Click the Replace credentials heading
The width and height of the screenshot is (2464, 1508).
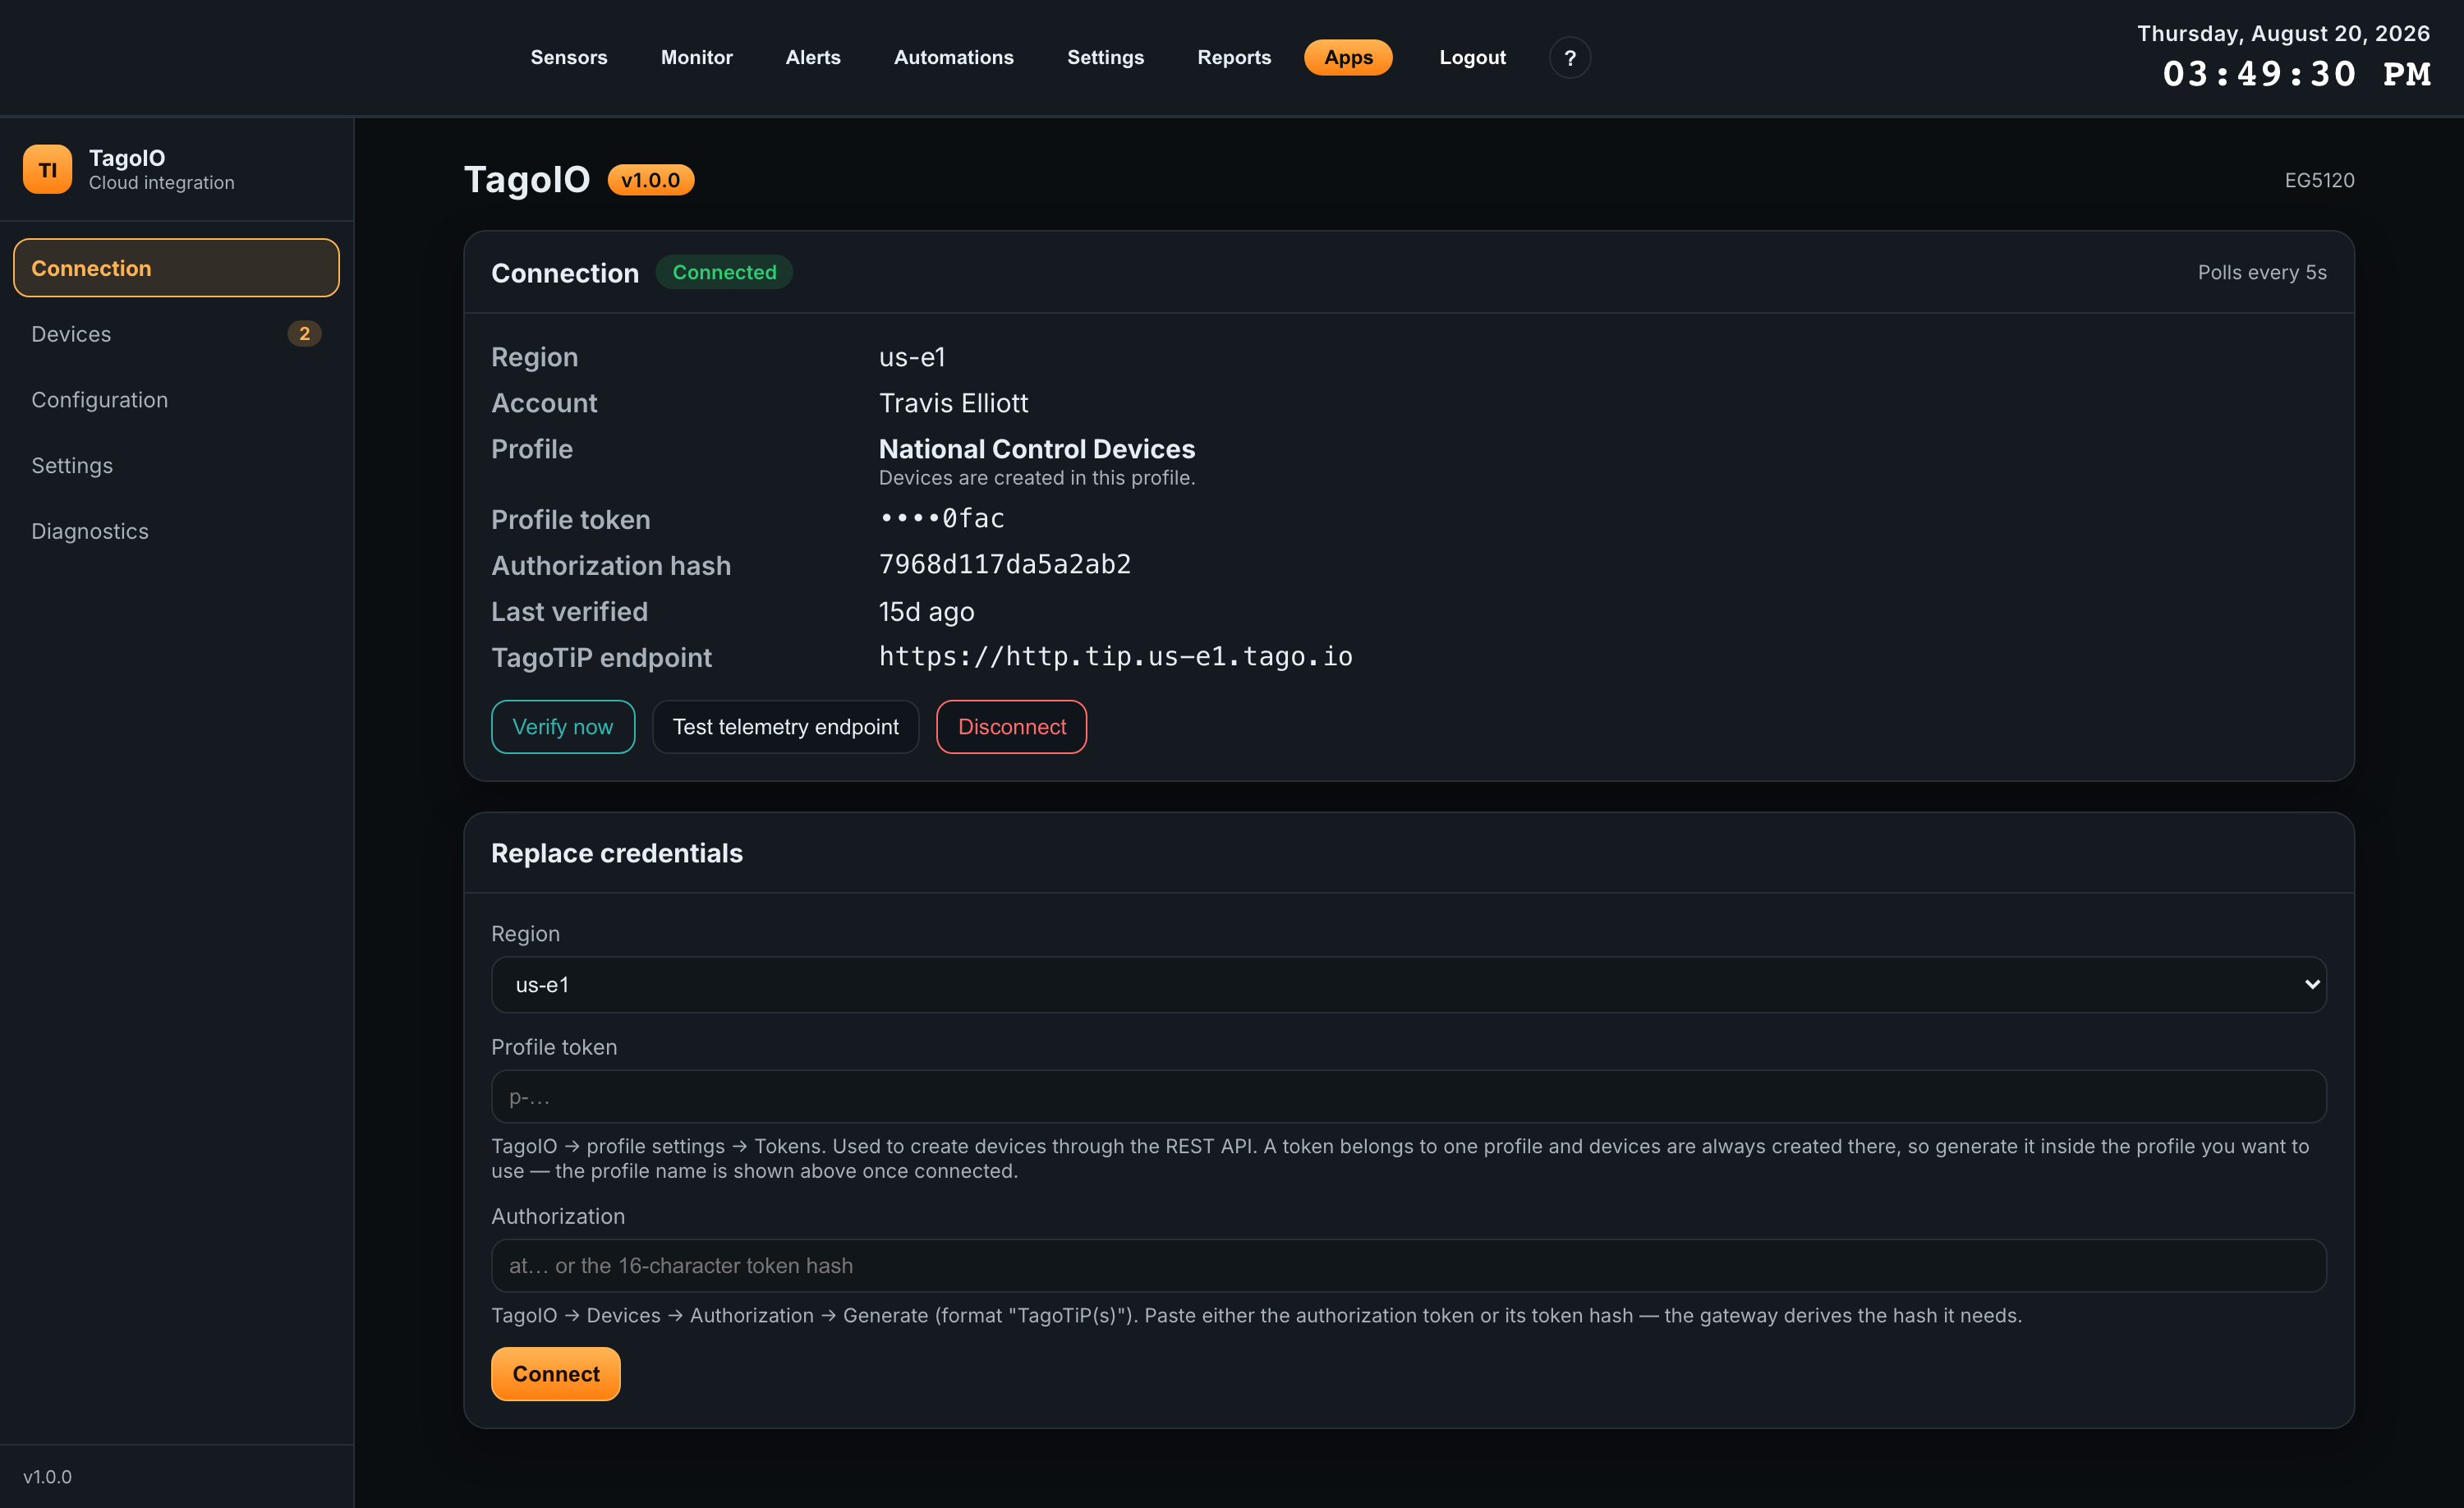(616, 853)
